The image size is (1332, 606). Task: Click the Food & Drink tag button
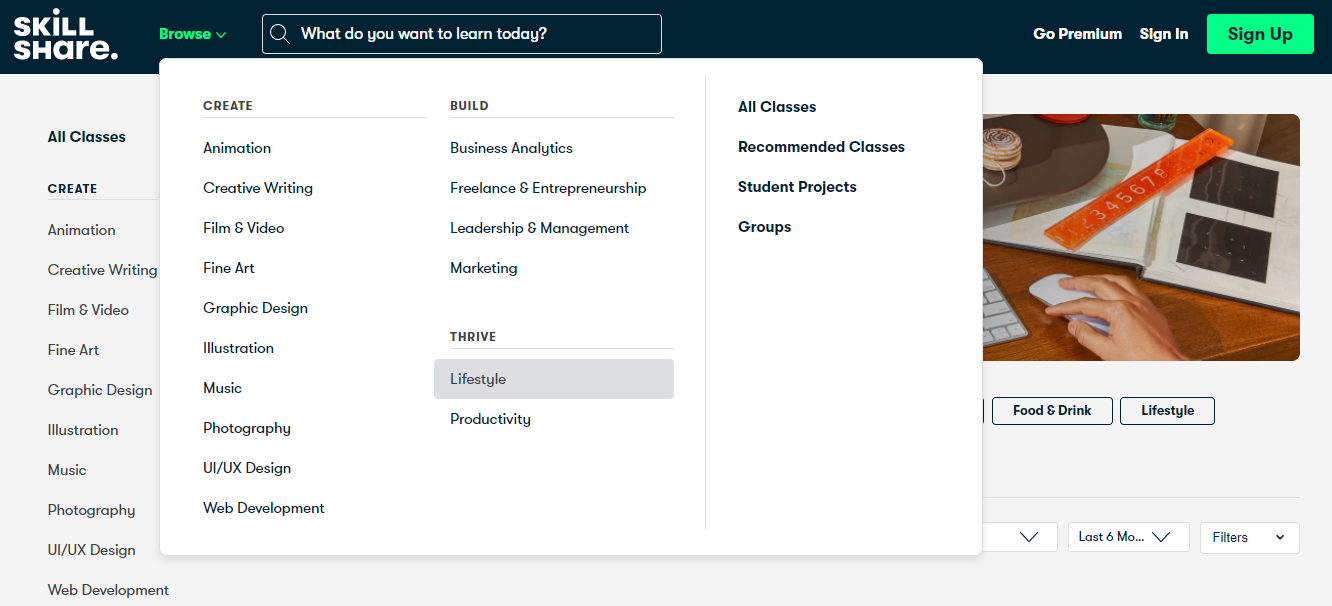pos(1052,411)
